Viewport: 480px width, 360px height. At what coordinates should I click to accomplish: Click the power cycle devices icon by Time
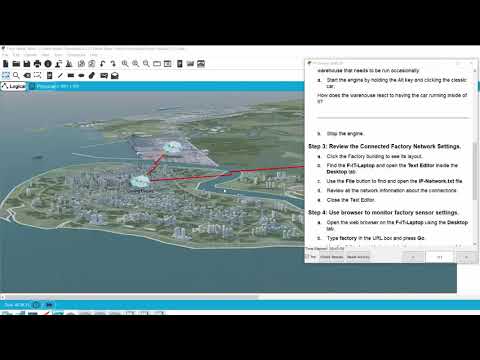36,305
